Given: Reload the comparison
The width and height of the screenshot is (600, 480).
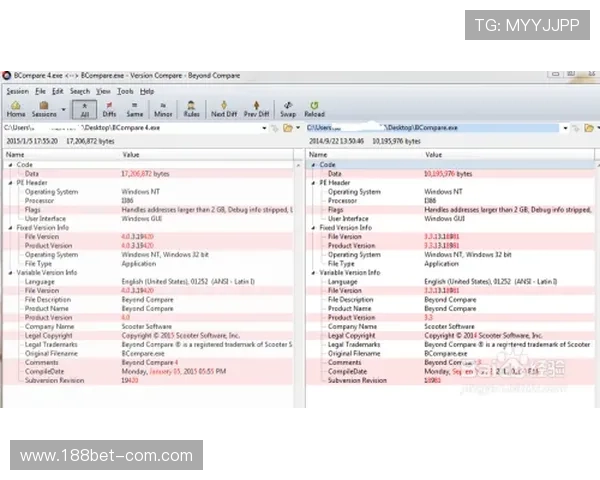Looking at the screenshot, I should pos(314,108).
